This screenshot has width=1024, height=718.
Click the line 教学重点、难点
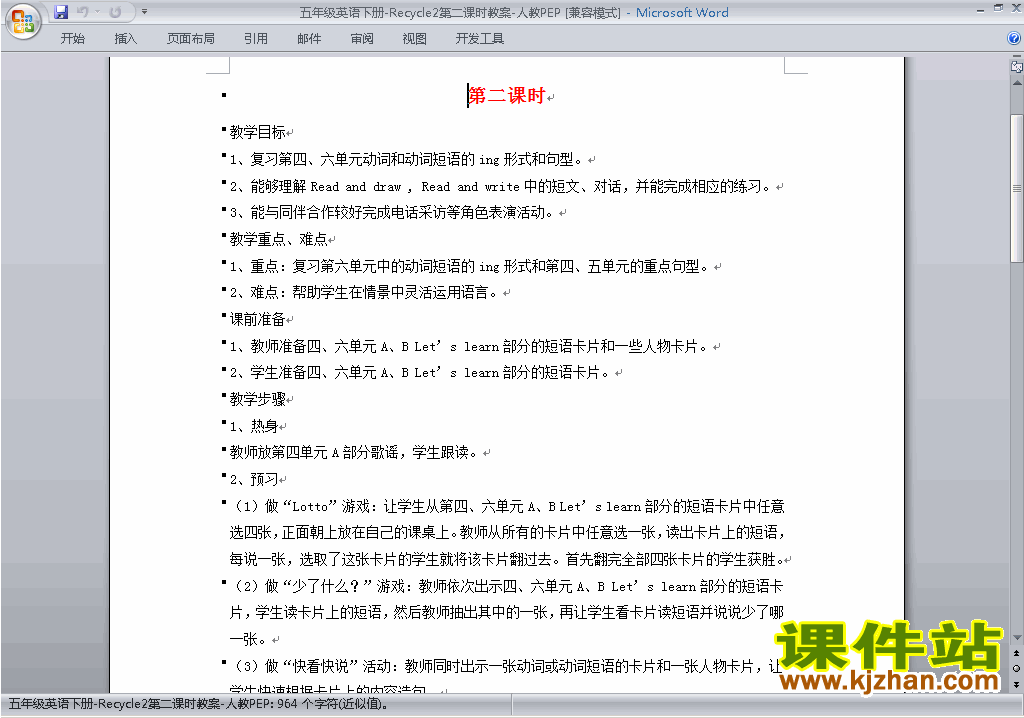click(279, 239)
